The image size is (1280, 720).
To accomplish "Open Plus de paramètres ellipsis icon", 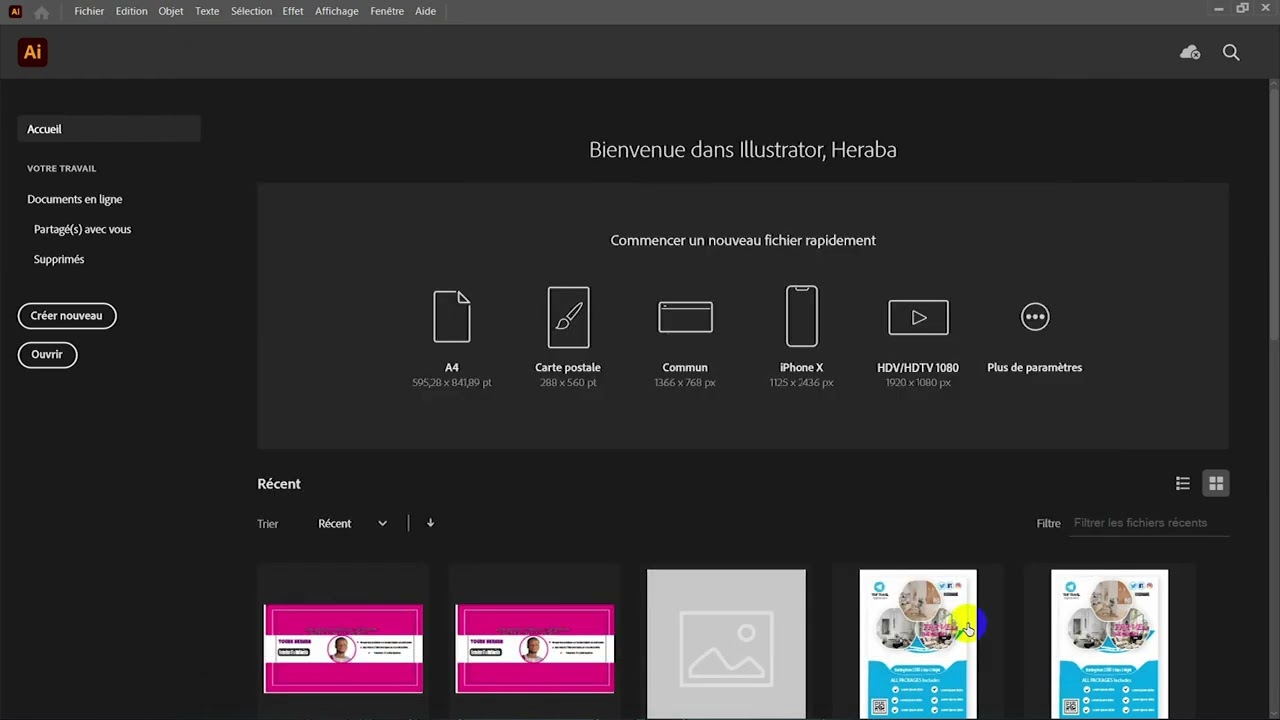I will 1035,317.
